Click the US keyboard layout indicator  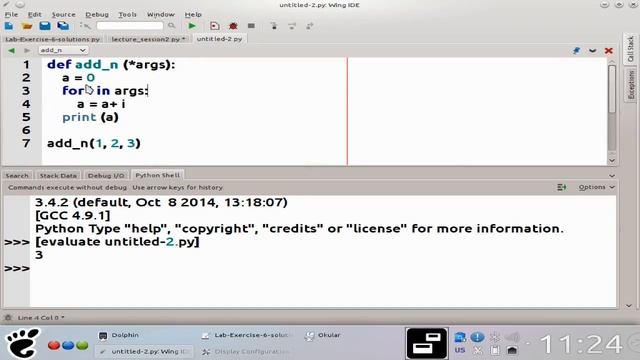click(460, 350)
